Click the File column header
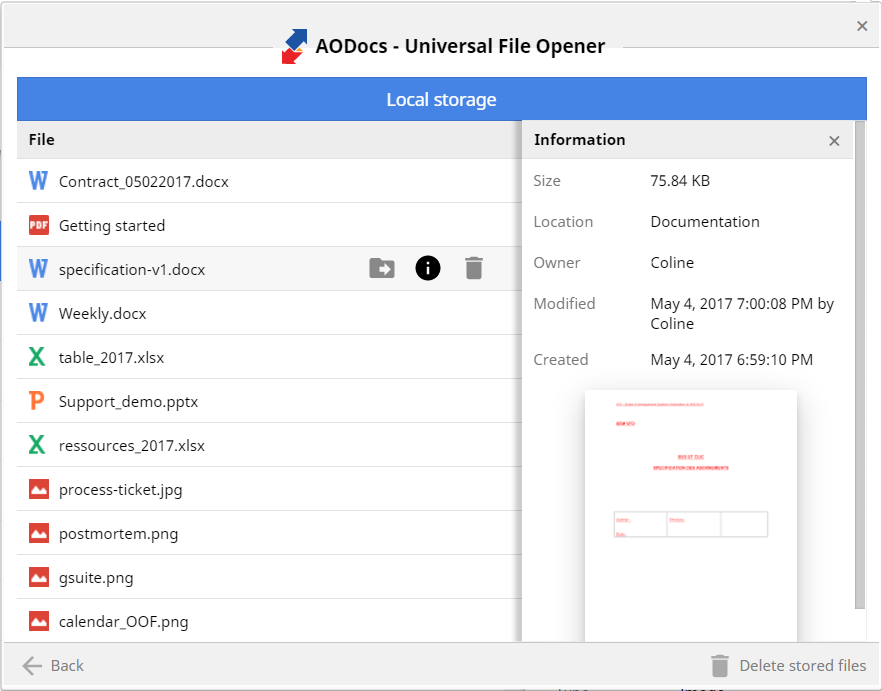Screen dimensions: 882x691 pos(269,140)
